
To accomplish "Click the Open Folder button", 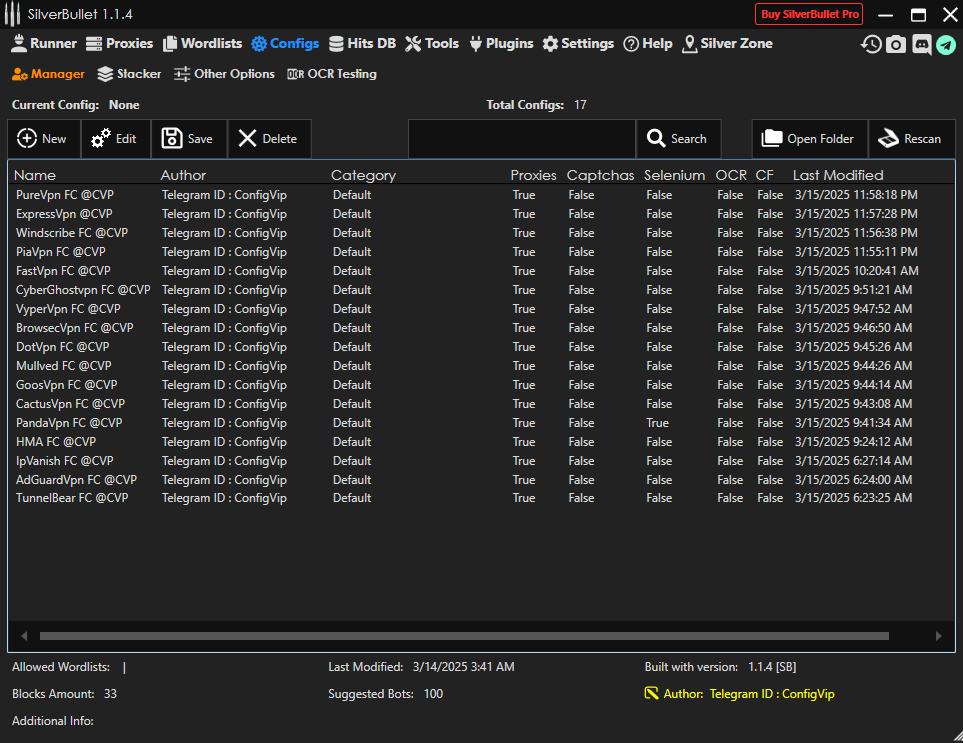I will coord(808,139).
